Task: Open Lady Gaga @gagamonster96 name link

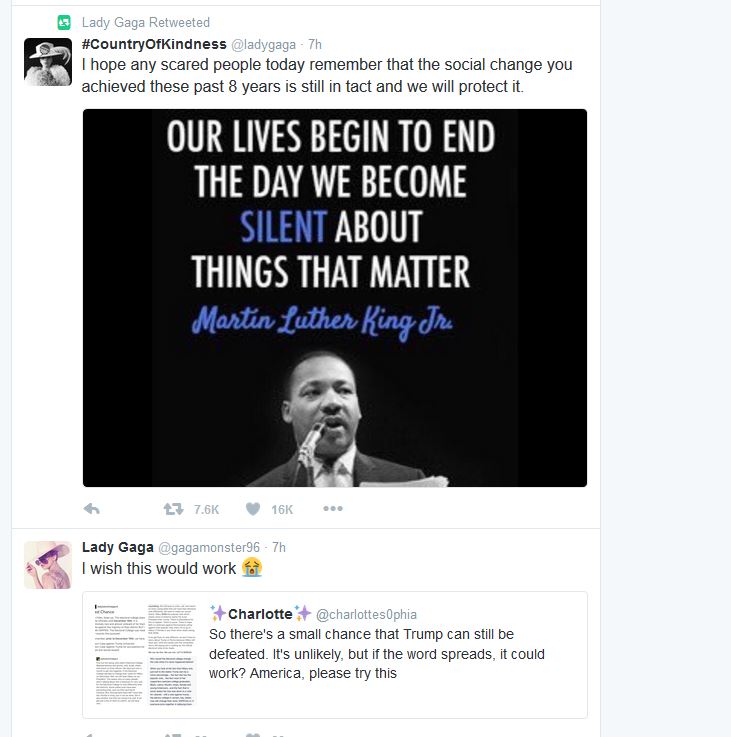Action: [118, 547]
